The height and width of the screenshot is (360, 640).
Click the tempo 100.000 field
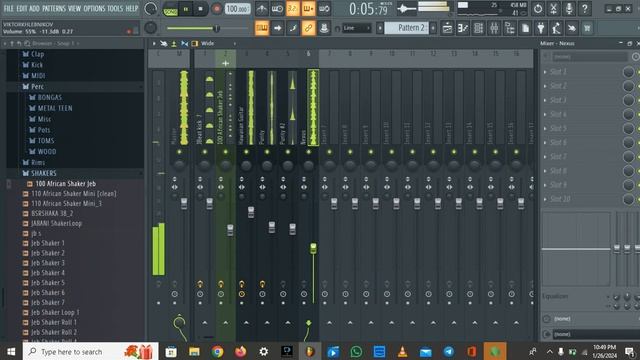point(237,9)
